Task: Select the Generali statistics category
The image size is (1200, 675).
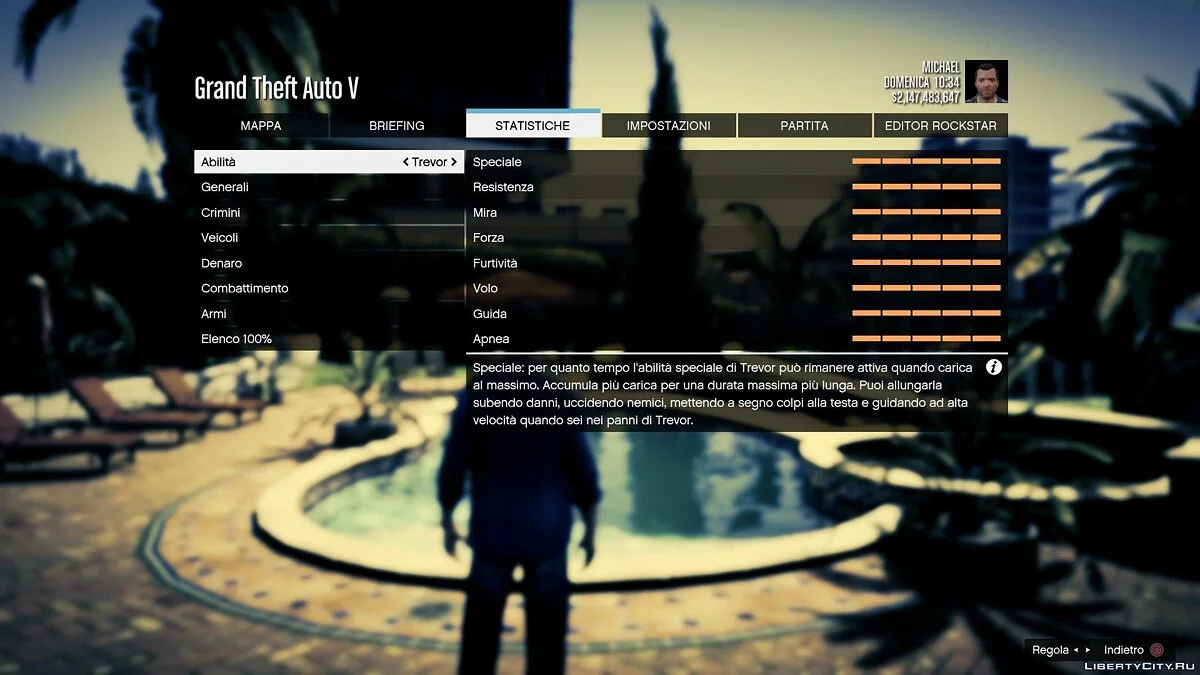Action: (225, 187)
